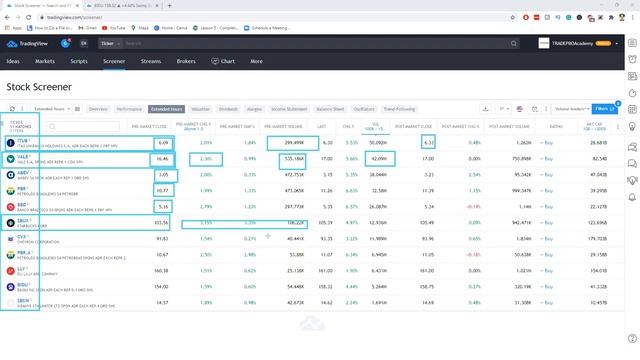
Task: Switch to the Income Statement column tab
Action: pos(289,109)
